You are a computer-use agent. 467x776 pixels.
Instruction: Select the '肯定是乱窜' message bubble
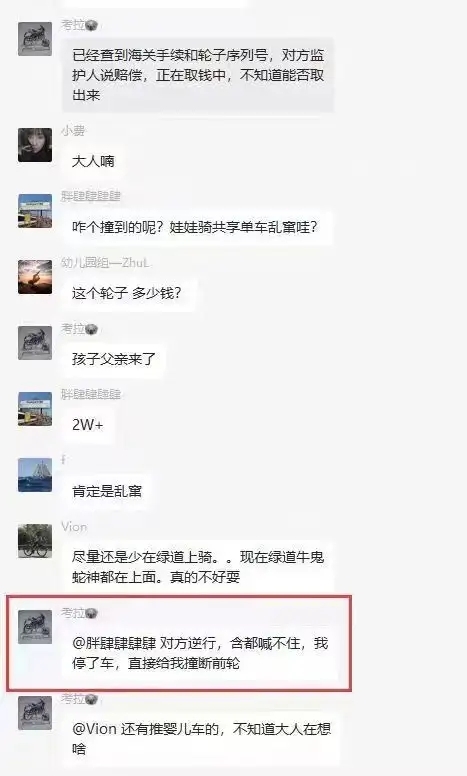107,491
